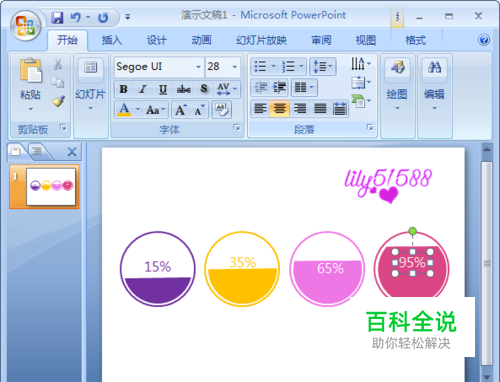Toggle strikethrough formatting

pyautogui.click(x=183, y=89)
